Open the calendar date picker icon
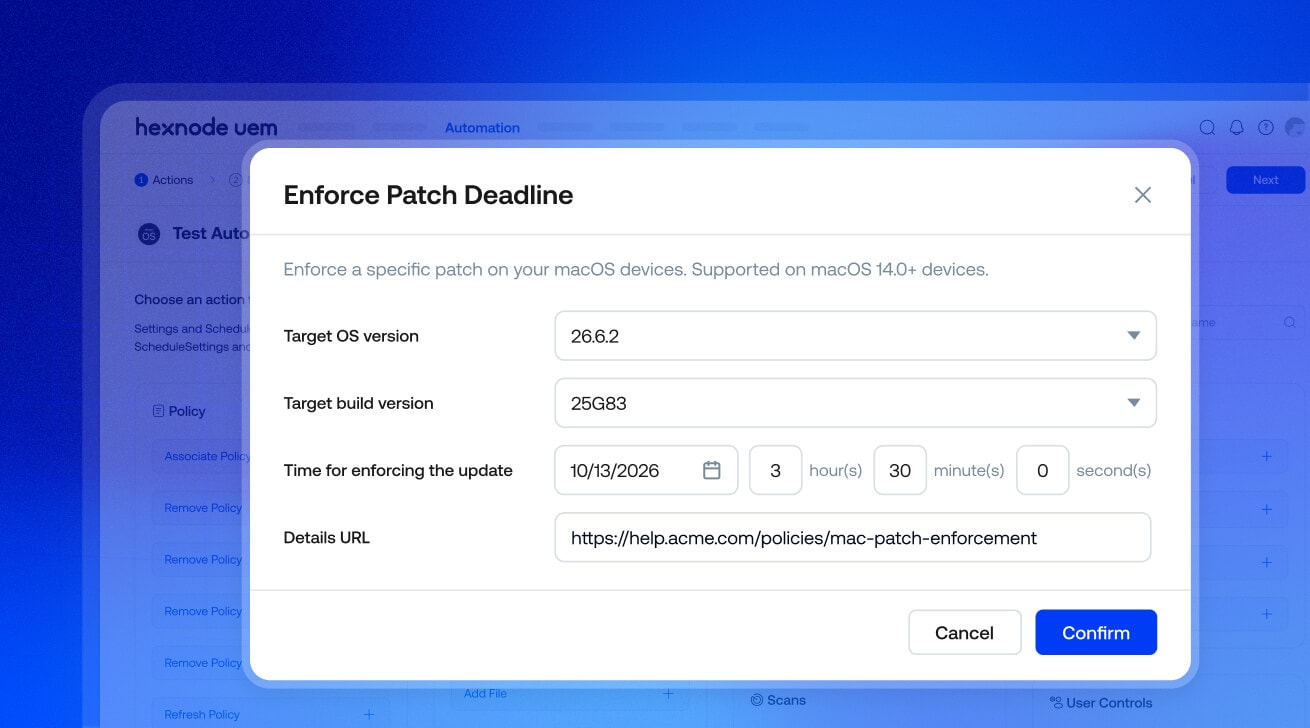Image resolution: width=1310 pixels, height=728 pixels. [712, 470]
